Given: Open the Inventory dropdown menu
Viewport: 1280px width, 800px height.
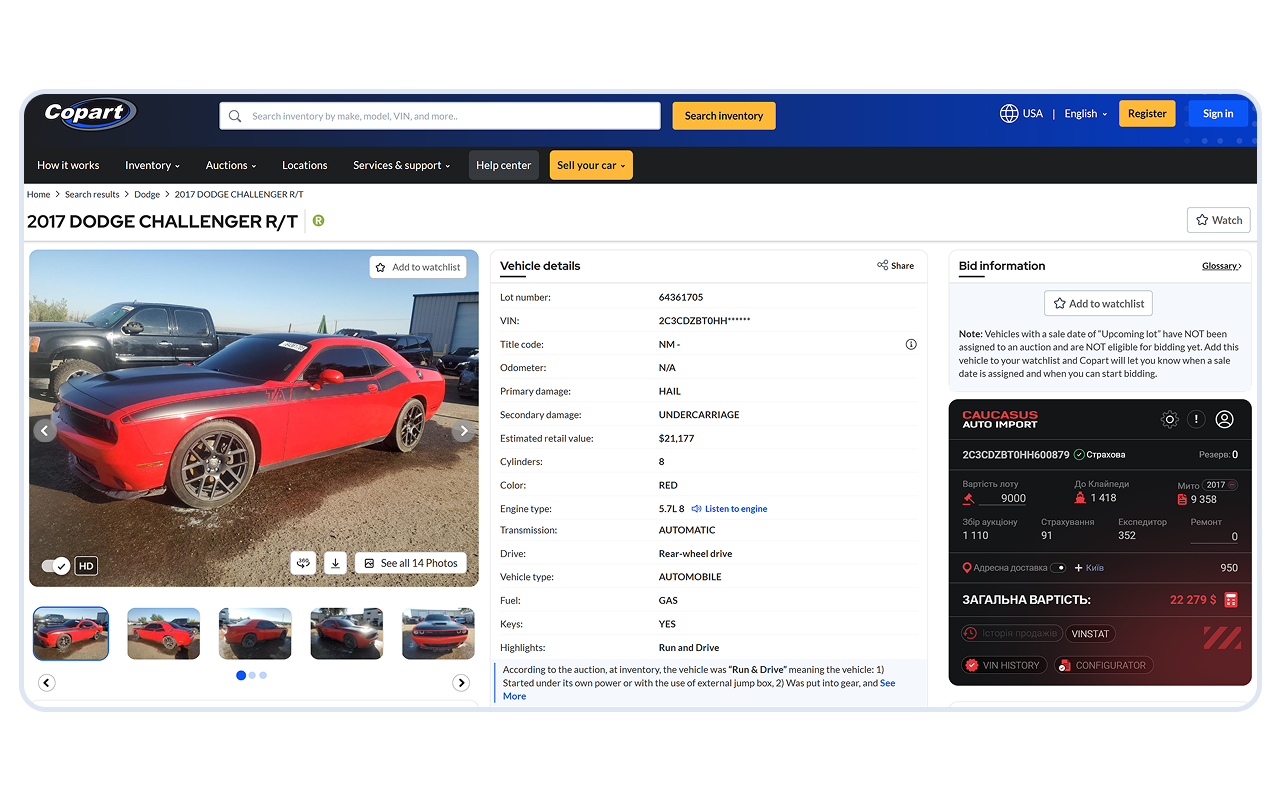Looking at the screenshot, I should (x=152, y=165).
